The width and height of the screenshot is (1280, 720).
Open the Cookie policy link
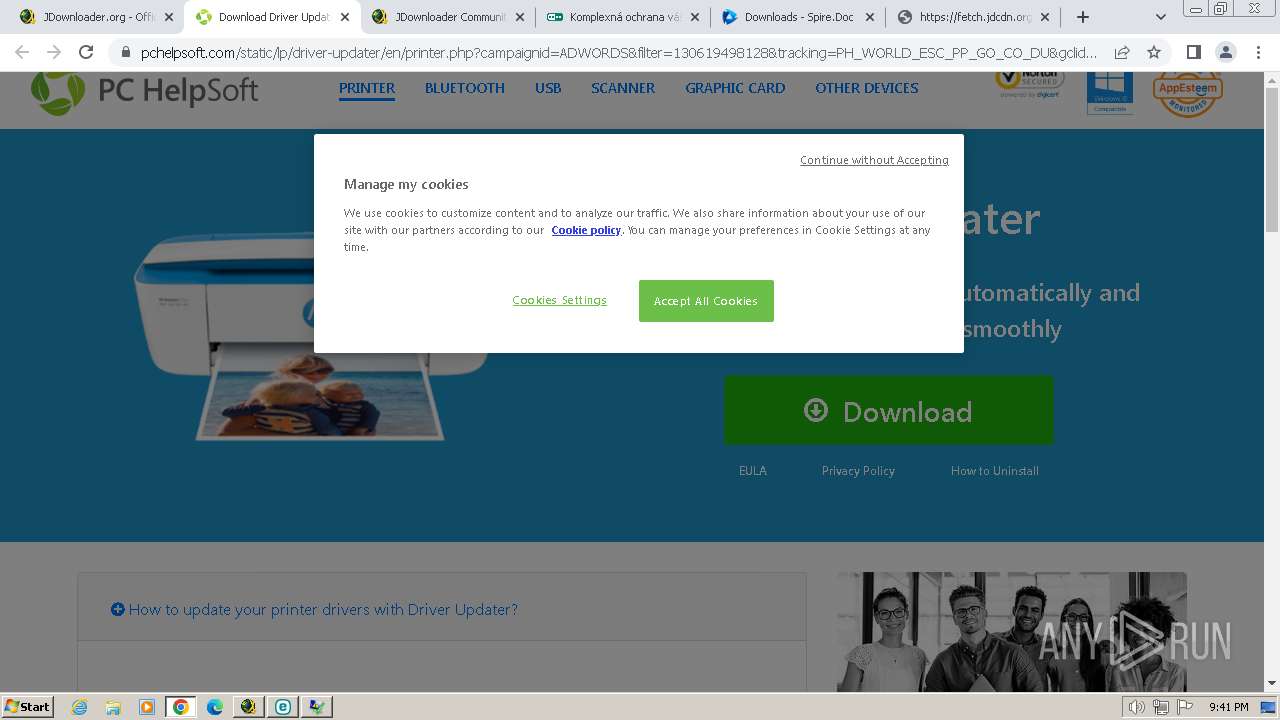click(586, 230)
